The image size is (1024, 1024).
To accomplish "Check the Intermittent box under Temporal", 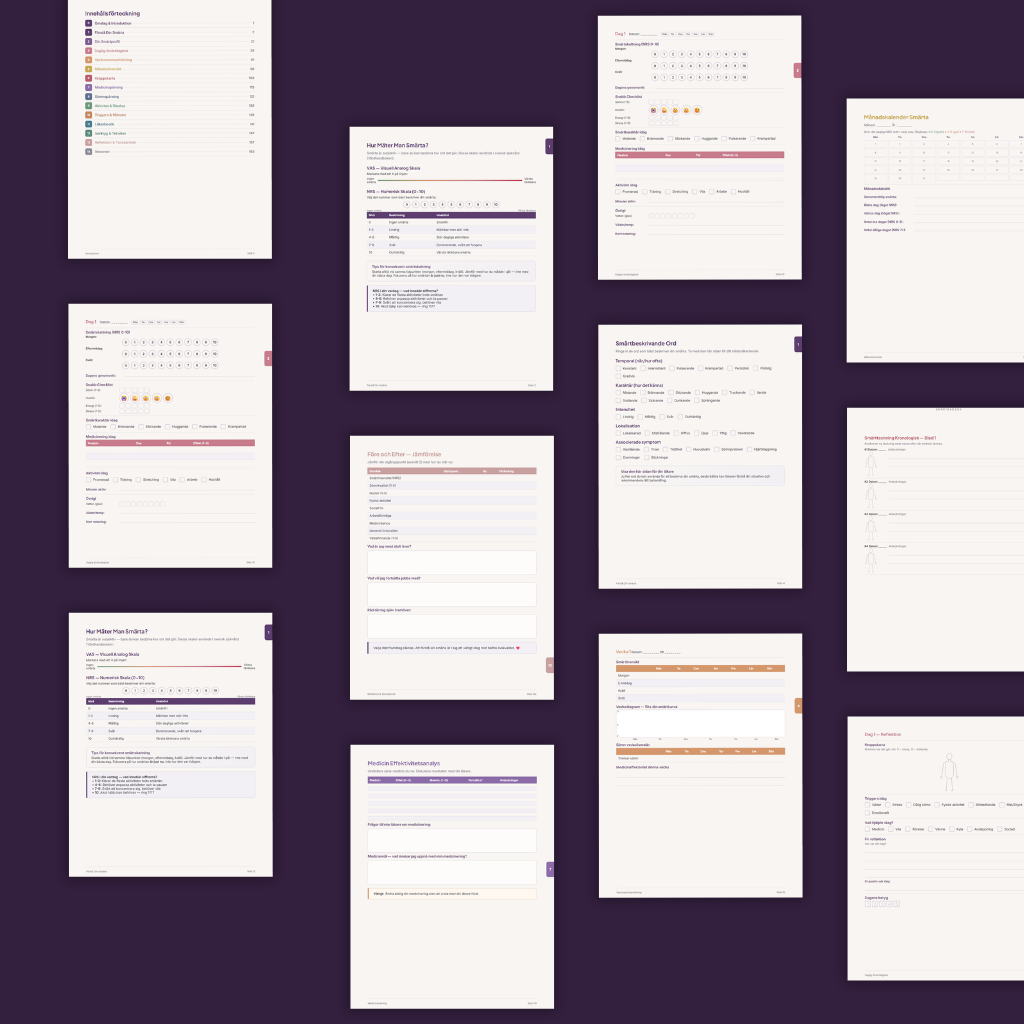I will (643, 368).
